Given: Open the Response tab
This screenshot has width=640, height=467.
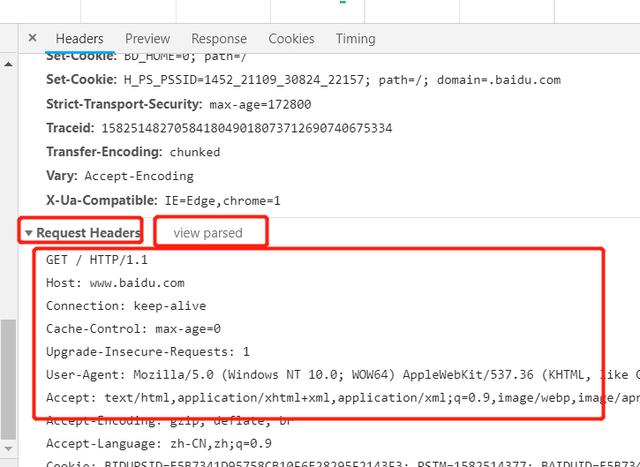Looking at the screenshot, I should coord(219,39).
